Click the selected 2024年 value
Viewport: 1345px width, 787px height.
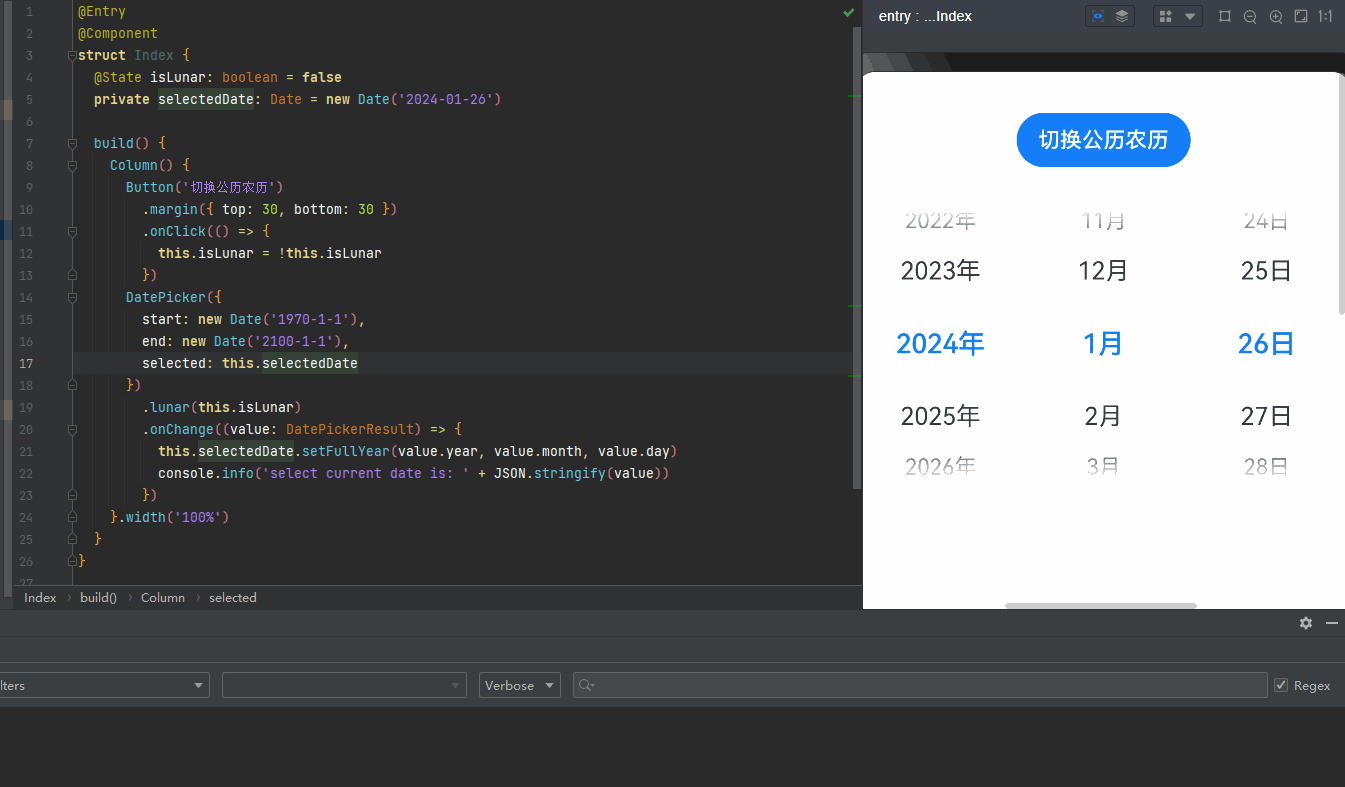pyautogui.click(x=940, y=343)
